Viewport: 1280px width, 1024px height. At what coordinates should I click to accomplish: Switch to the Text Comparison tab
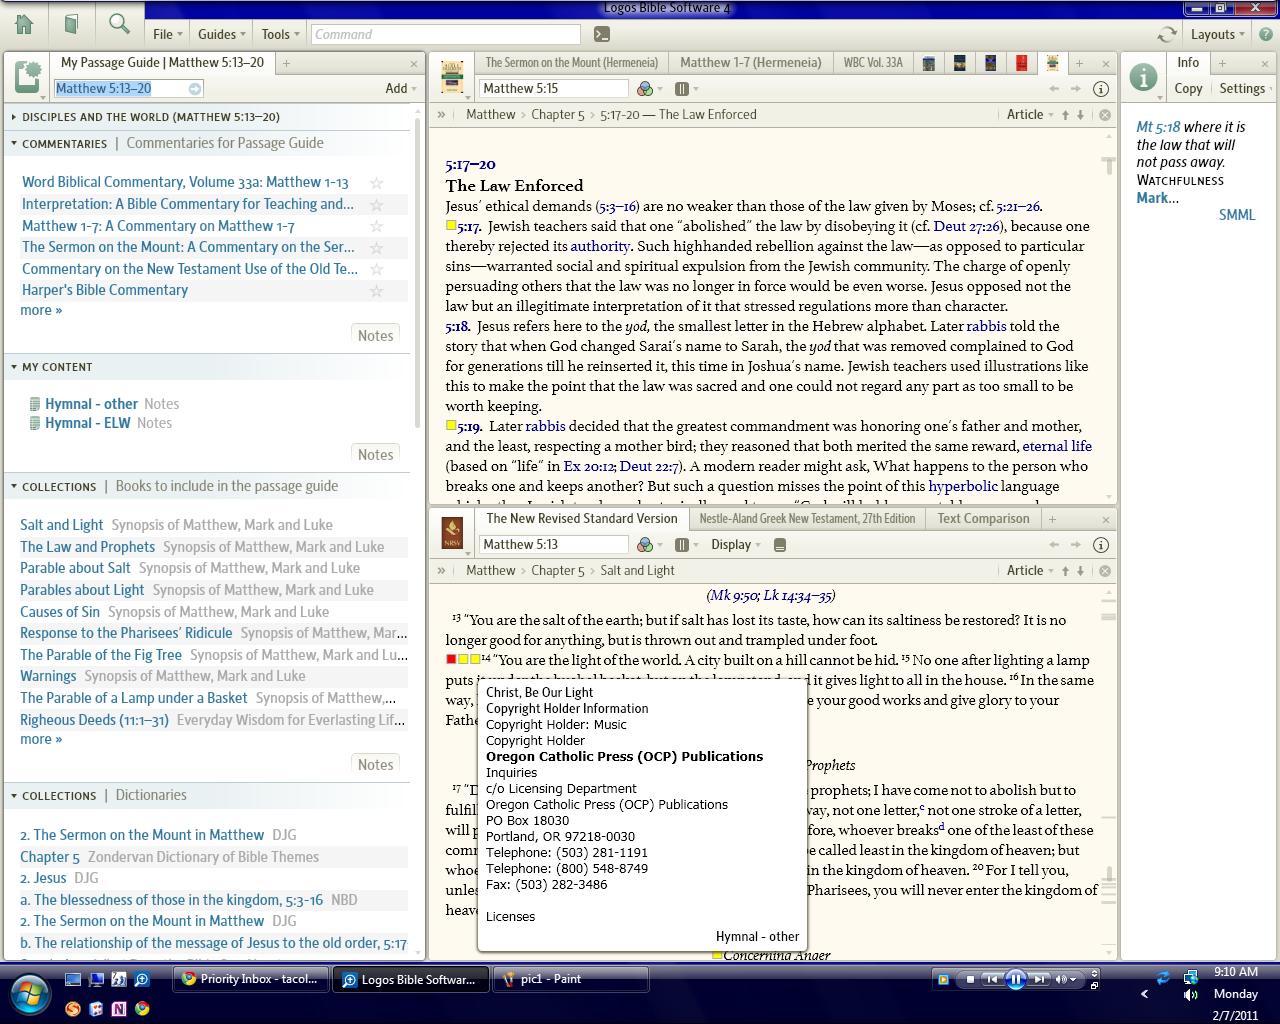(983, 518)
